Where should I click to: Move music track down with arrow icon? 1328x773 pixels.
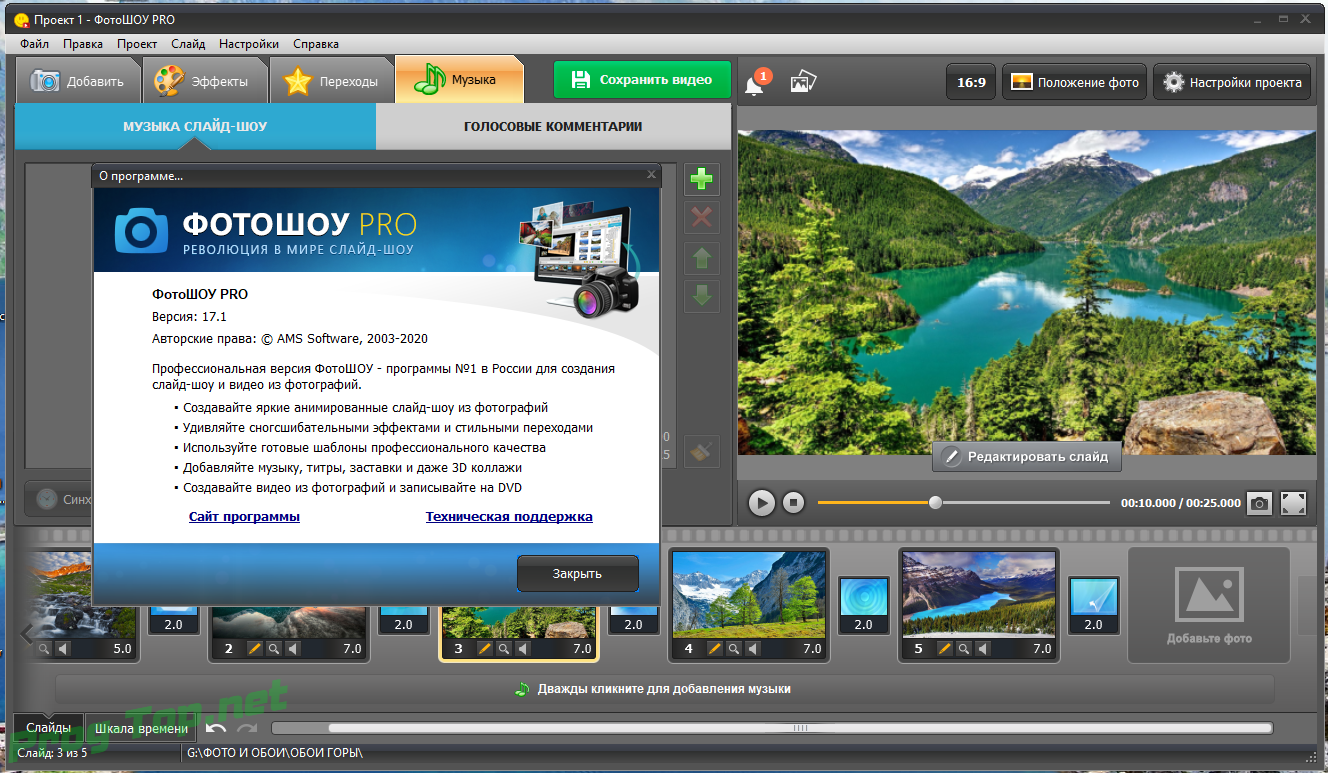click(703, 295)
